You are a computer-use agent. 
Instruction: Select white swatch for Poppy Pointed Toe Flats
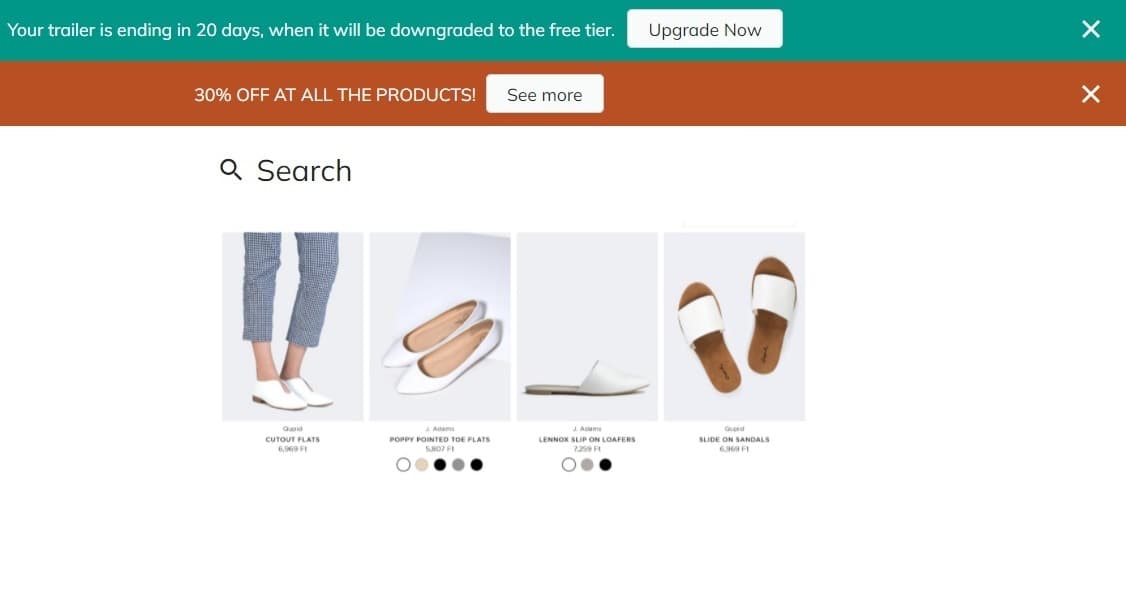pos(403,465)
